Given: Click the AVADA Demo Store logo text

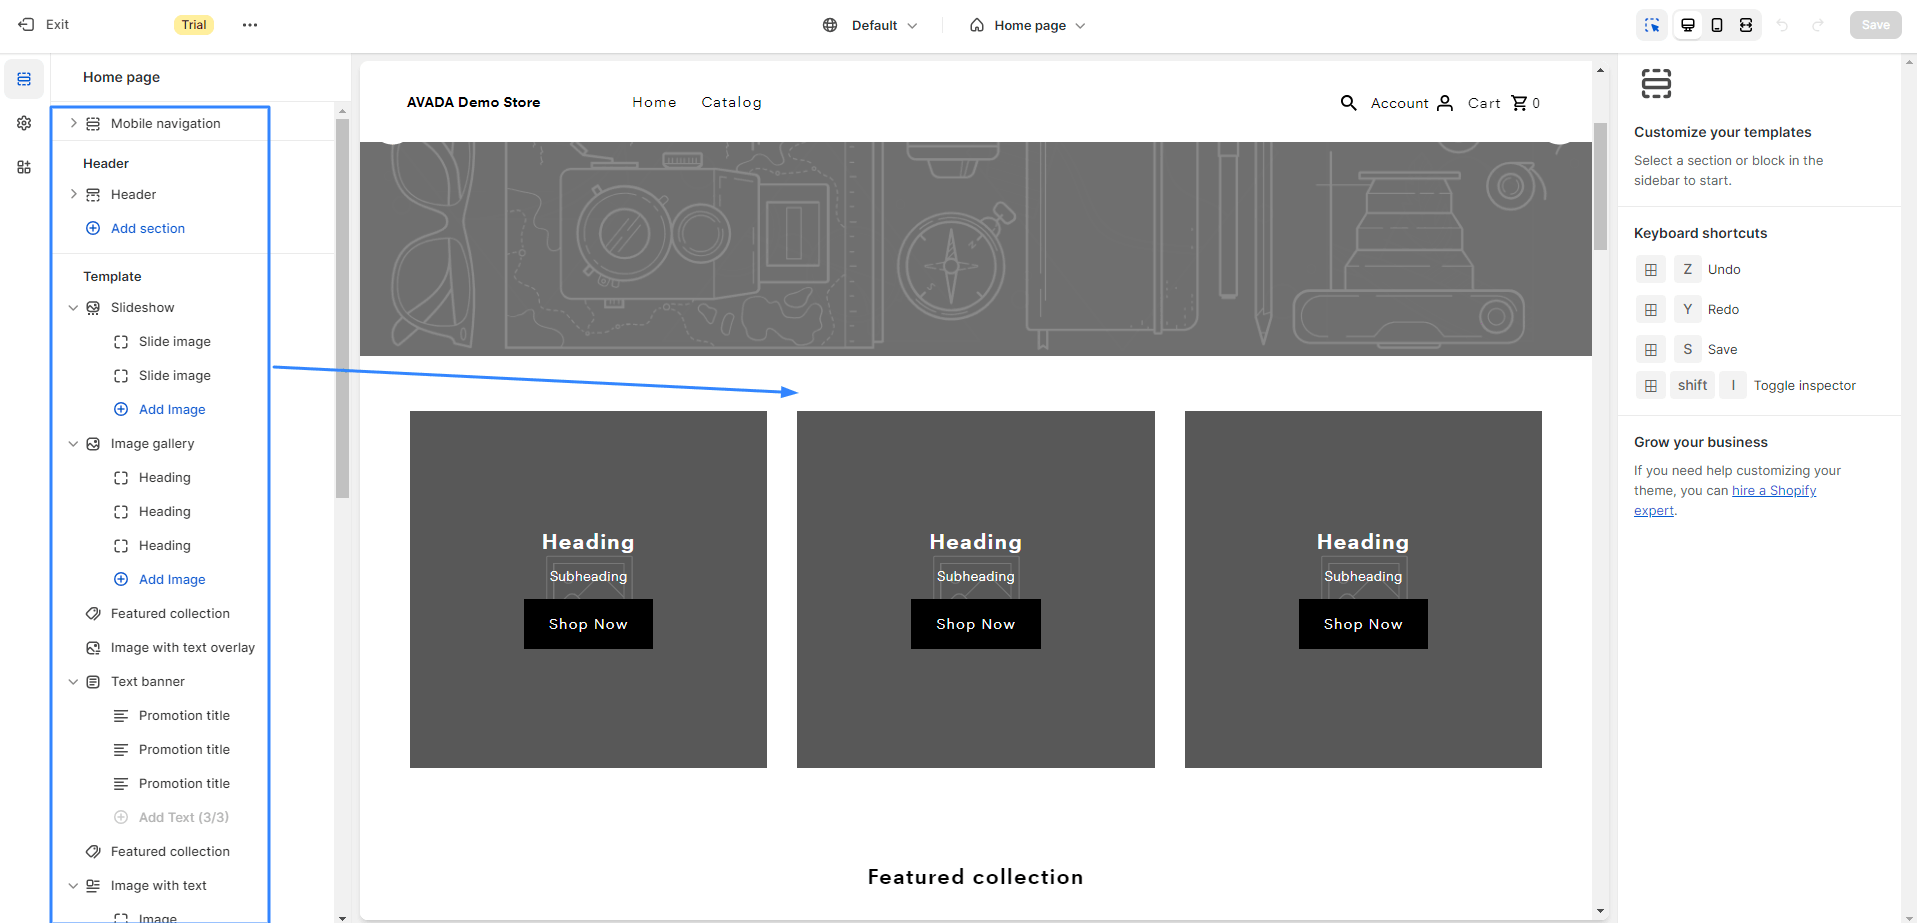Looking at the screenshot, I should pyautogui.click(x=473, y=102).
